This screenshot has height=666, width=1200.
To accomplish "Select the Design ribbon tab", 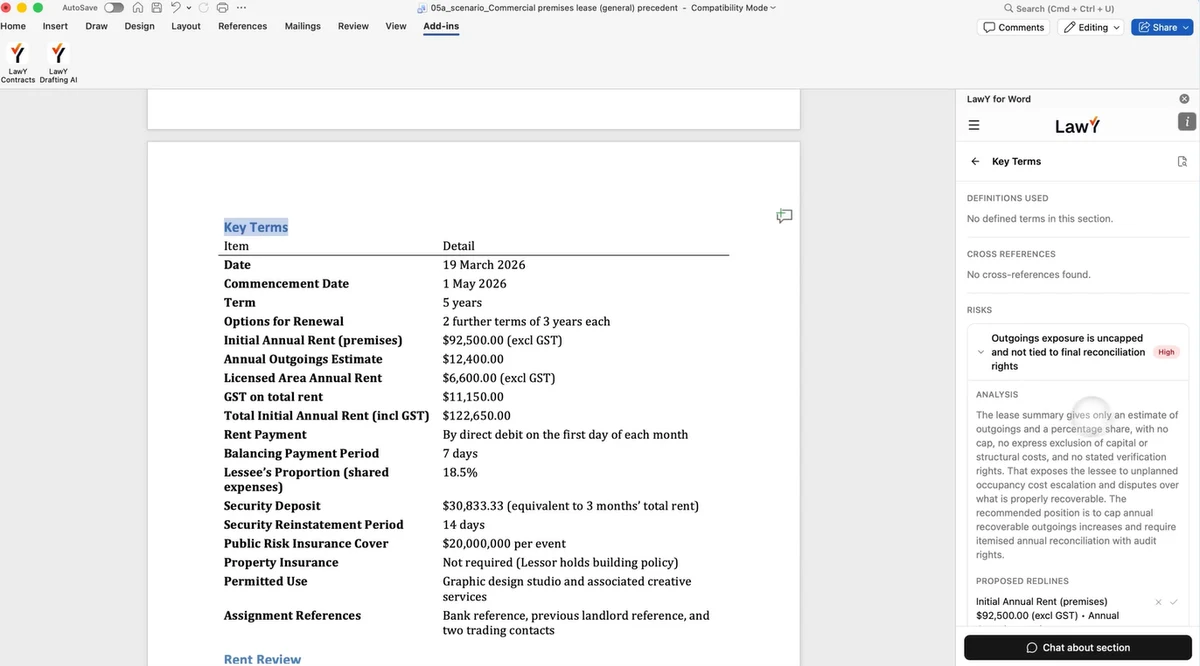I will (139, 26).
